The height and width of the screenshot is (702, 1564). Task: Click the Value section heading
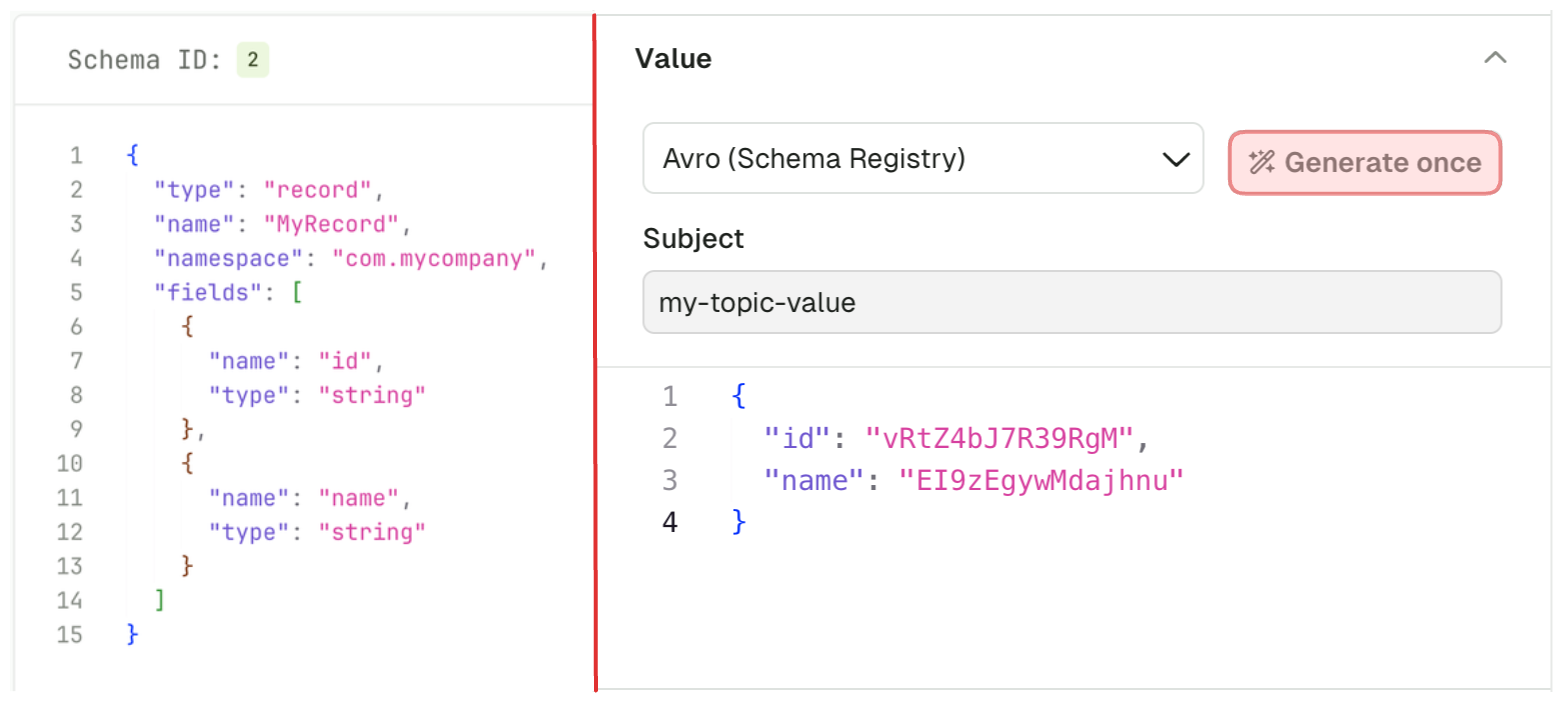coord(673,59)
